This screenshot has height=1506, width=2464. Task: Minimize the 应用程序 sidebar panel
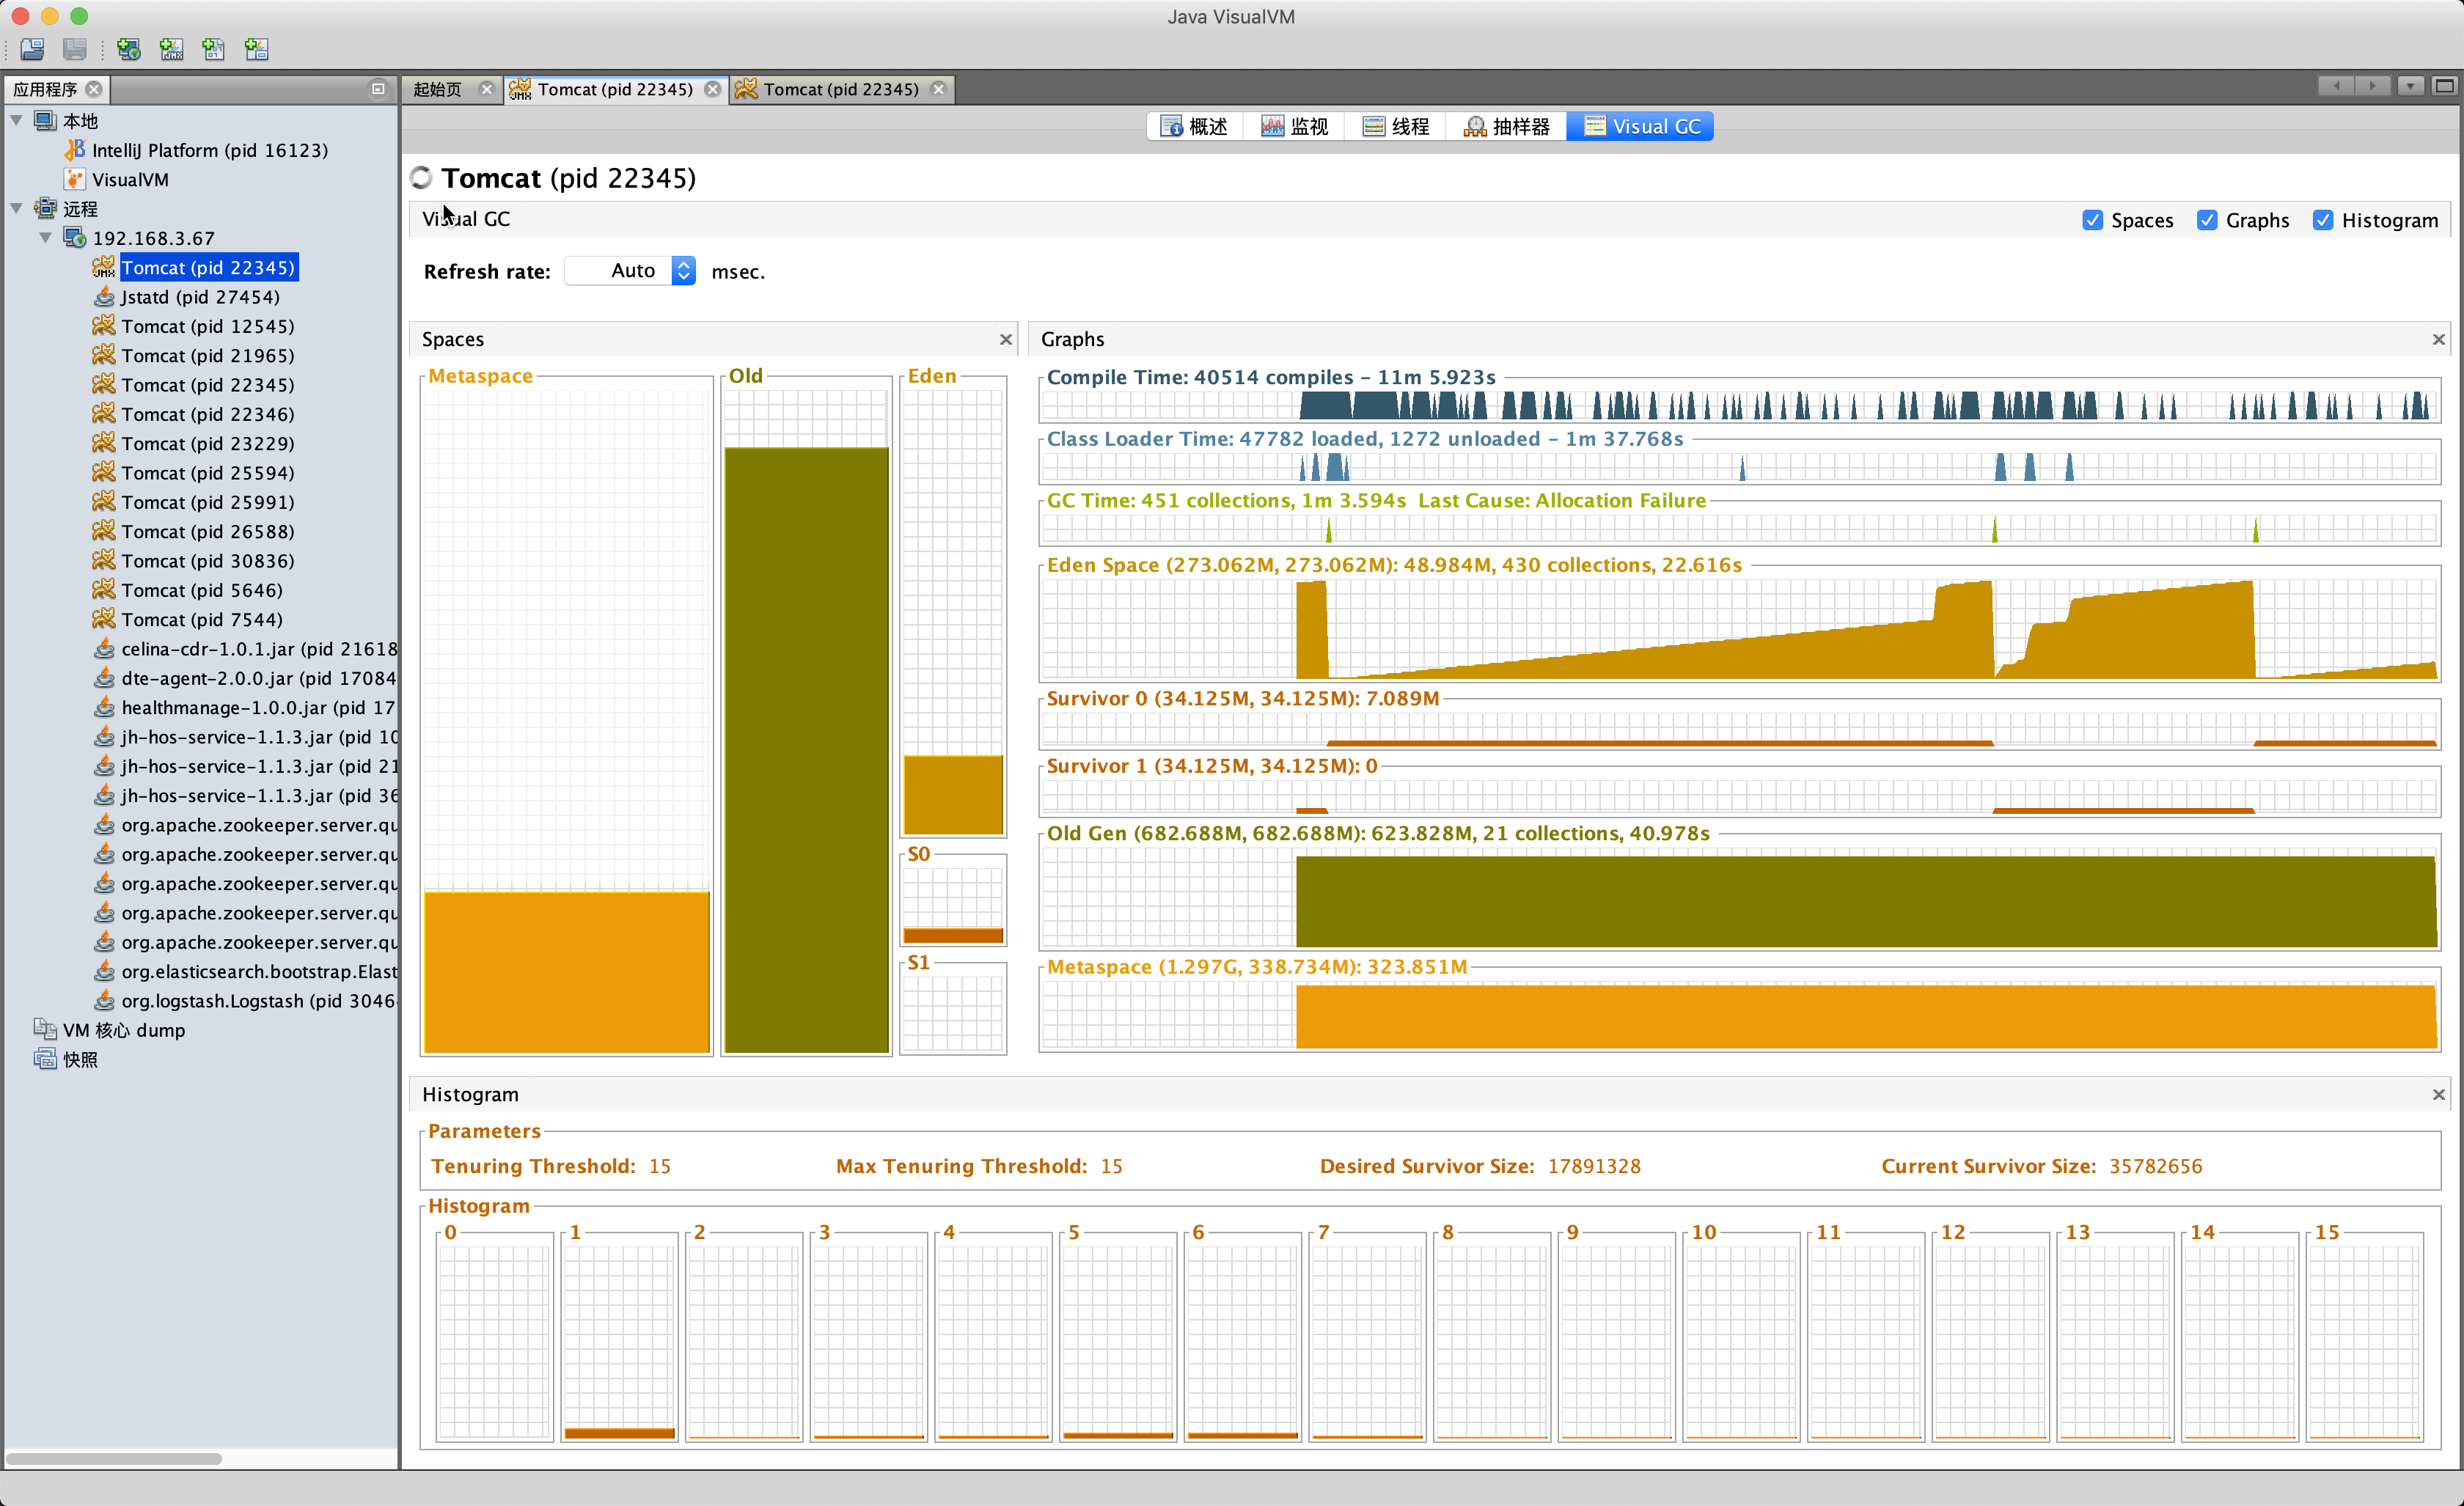click(378, 89)
